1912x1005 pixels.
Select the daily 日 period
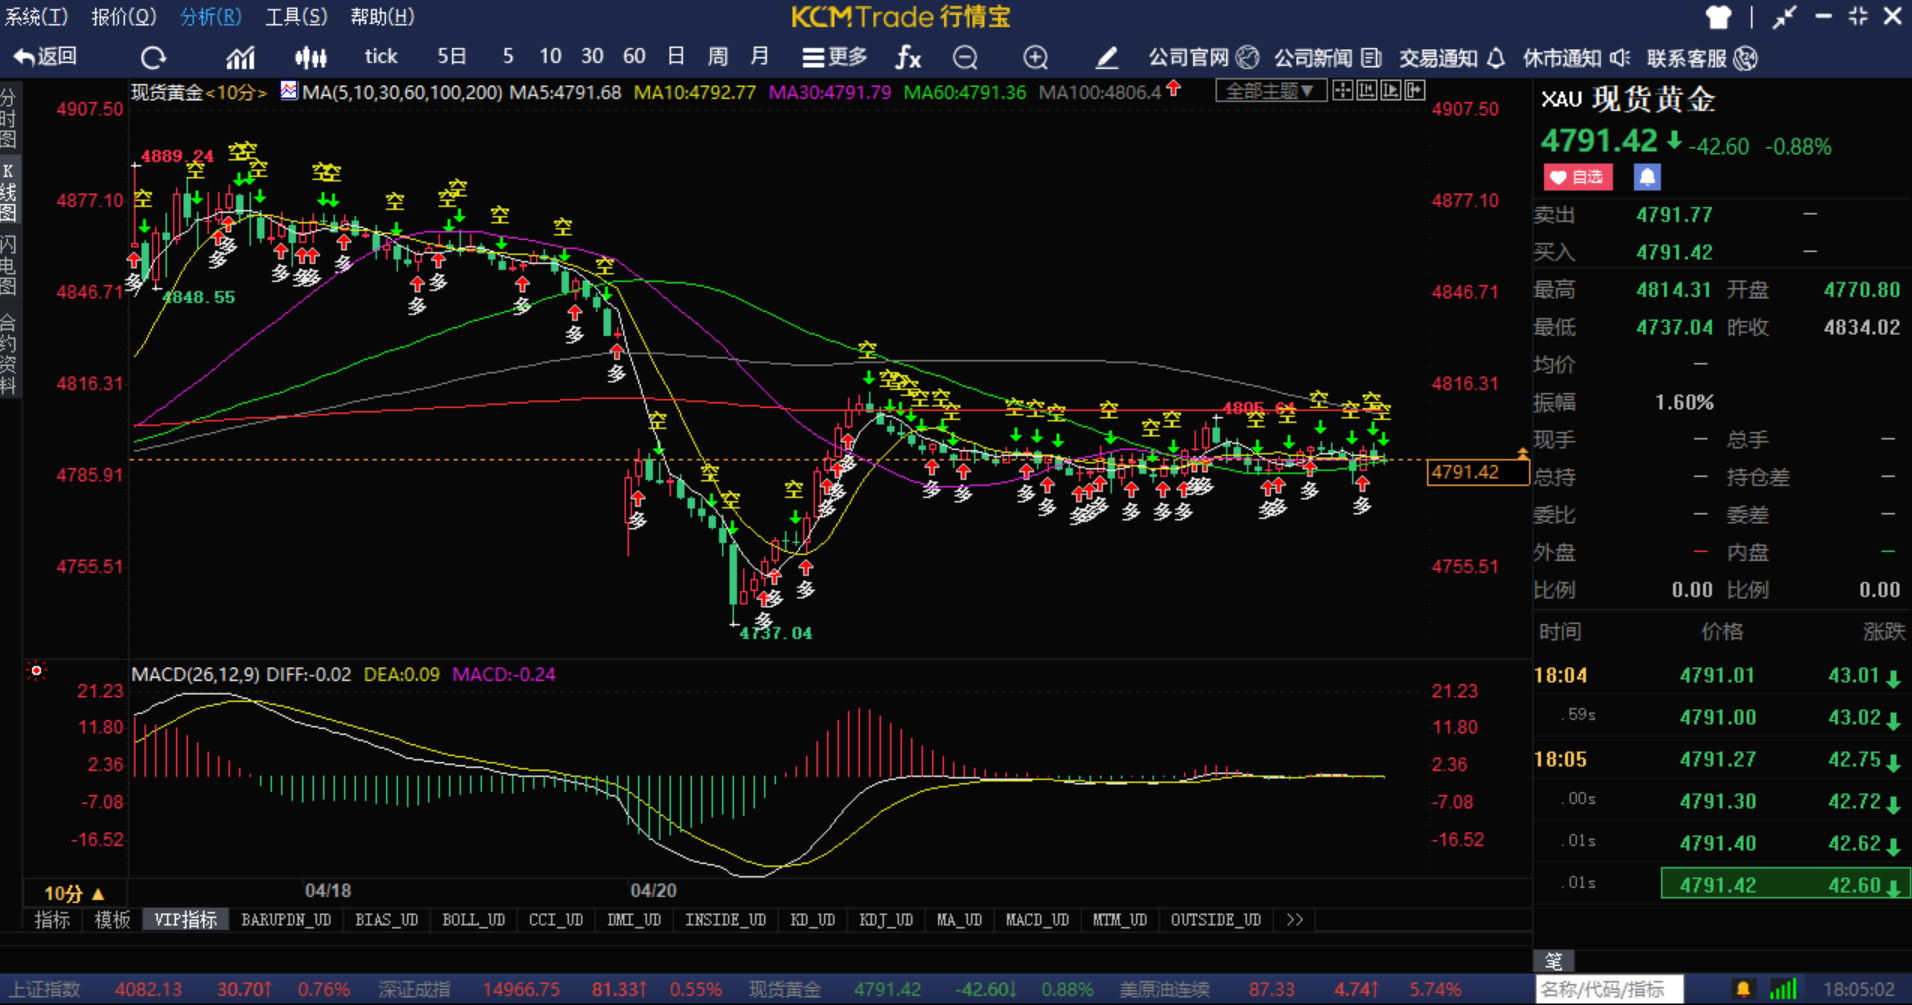pyautogui.click(x=676, y=57)
